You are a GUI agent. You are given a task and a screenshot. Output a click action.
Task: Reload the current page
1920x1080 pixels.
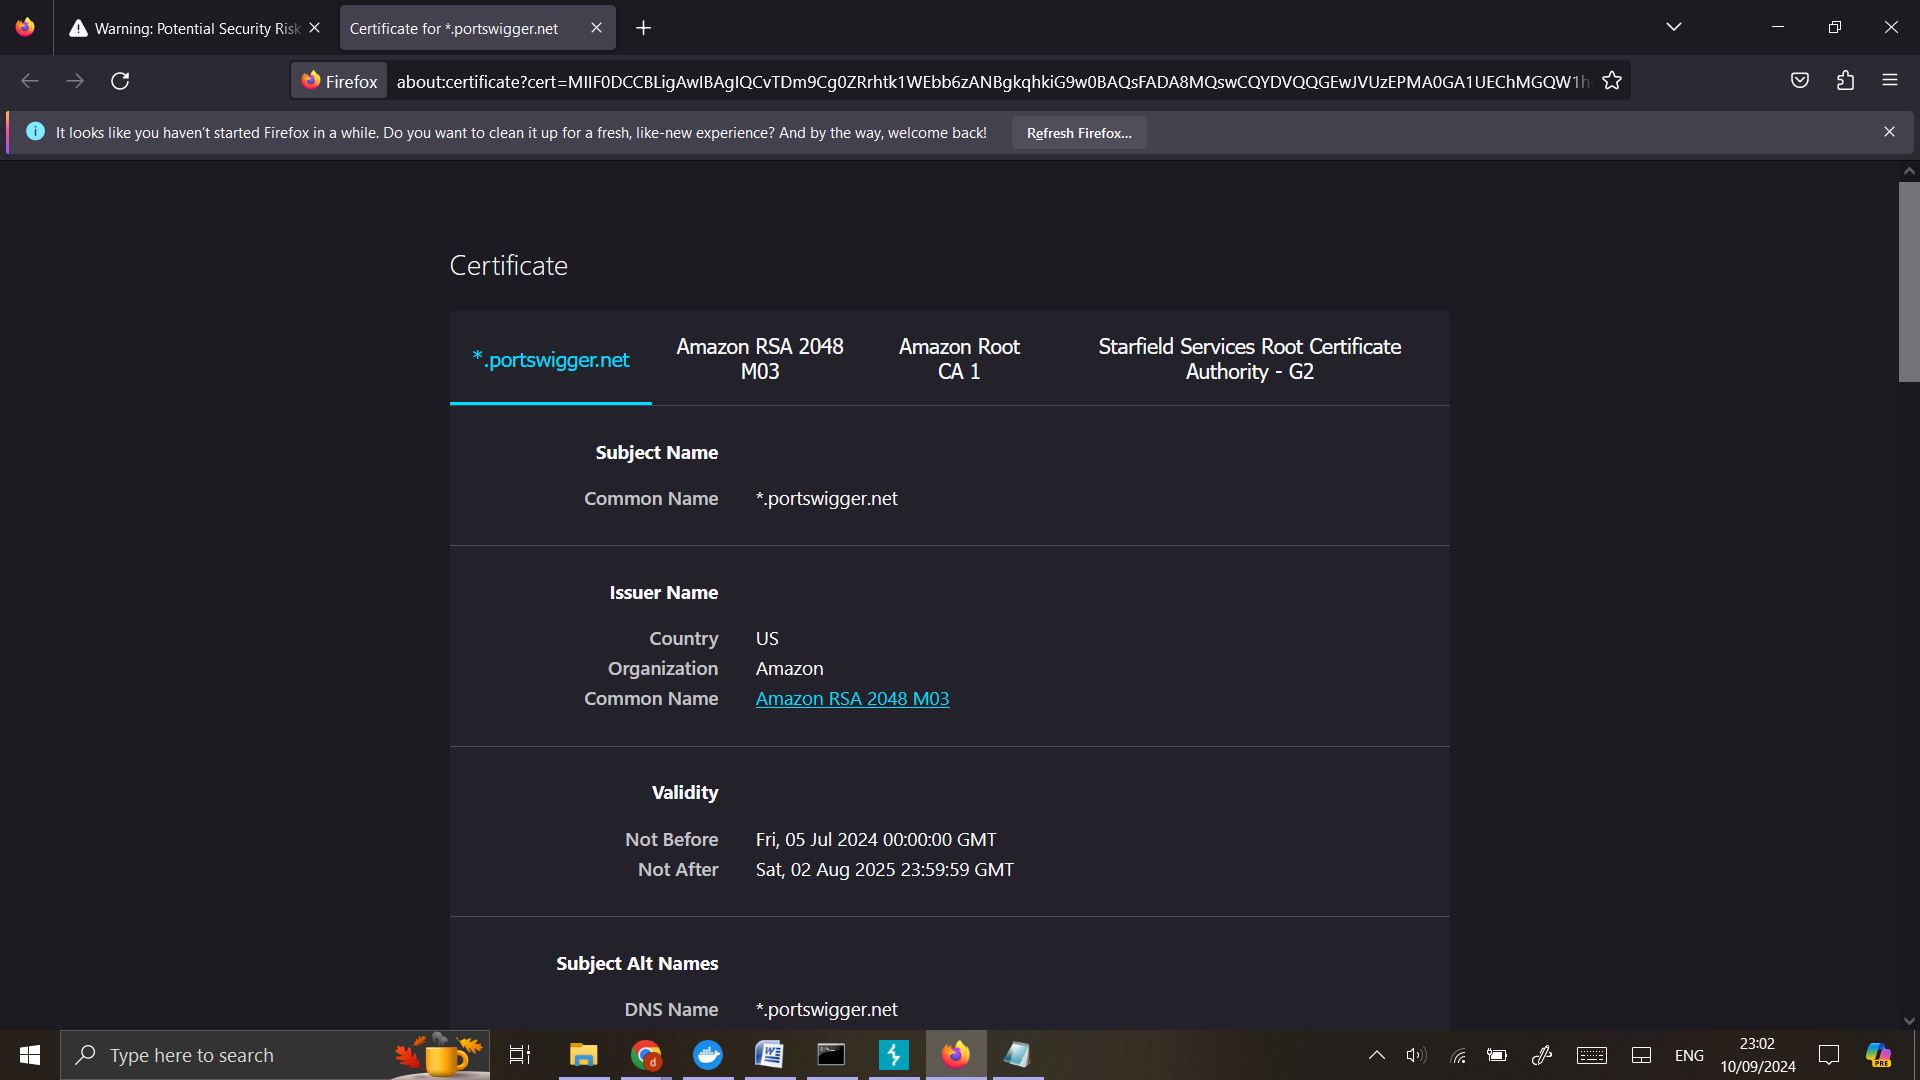coord(120,80)
